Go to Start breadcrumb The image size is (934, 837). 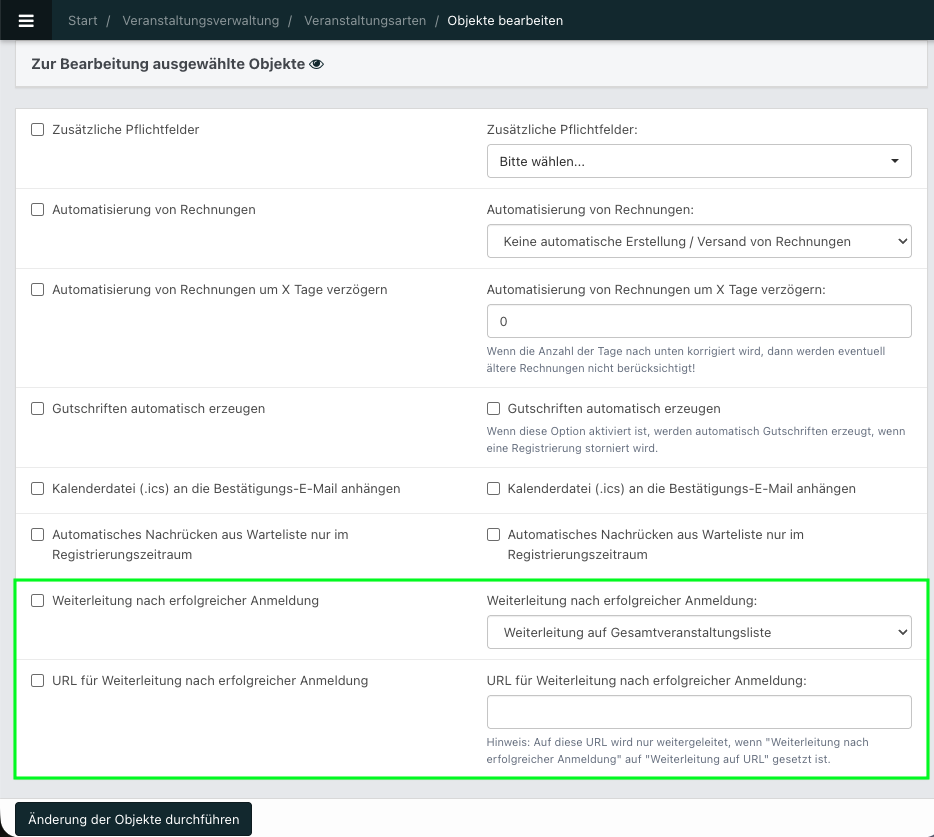pos(82,20)
